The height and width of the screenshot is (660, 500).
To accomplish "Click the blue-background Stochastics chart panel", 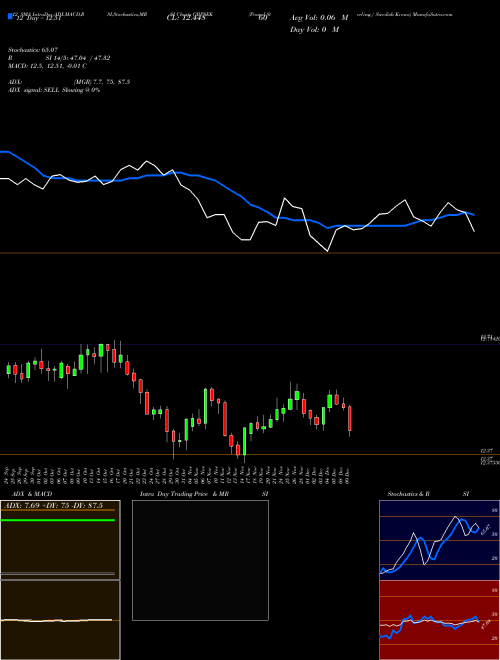I will coord(439,540).
